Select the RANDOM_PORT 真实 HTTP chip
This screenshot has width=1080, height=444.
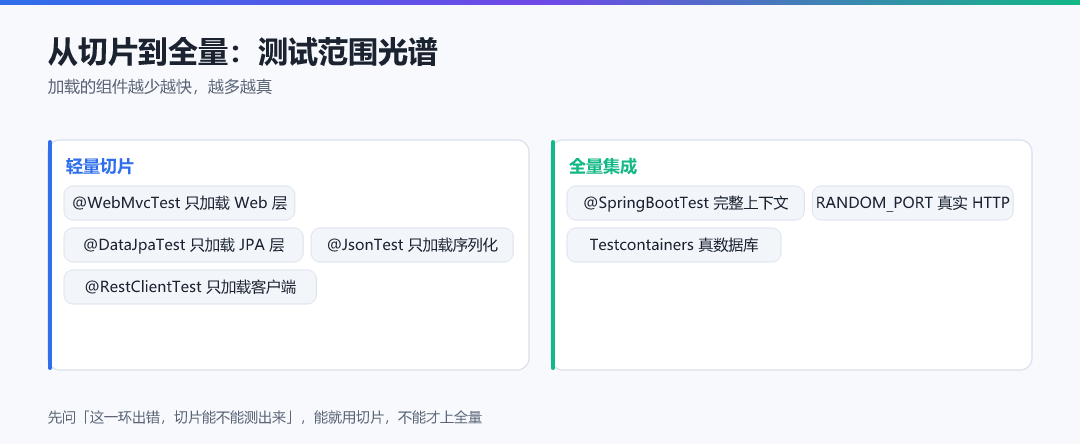click(913, 203)
